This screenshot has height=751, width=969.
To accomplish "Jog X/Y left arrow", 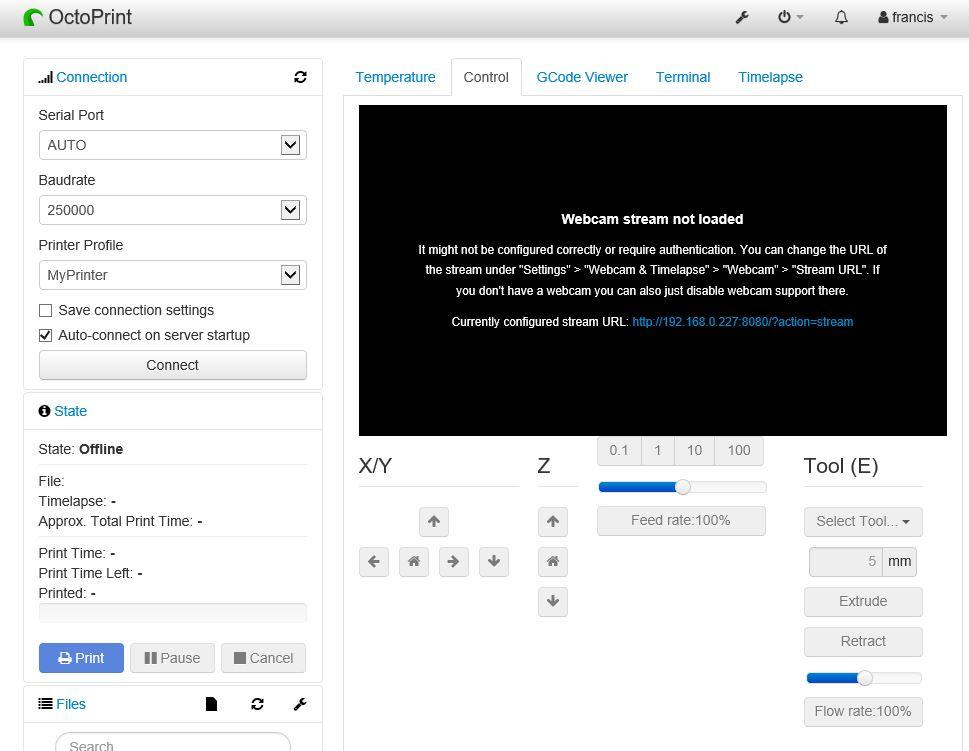I will (x=374, y=562).
